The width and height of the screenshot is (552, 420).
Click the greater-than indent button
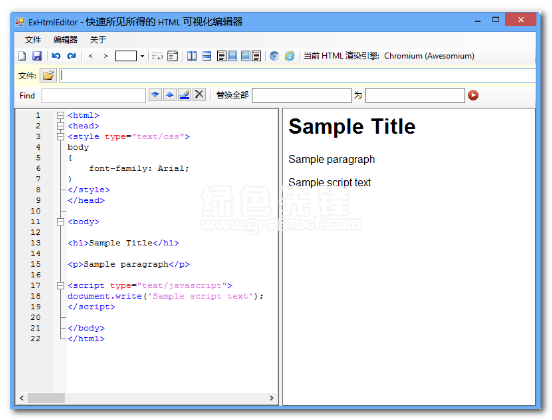(x=105, y=56)
